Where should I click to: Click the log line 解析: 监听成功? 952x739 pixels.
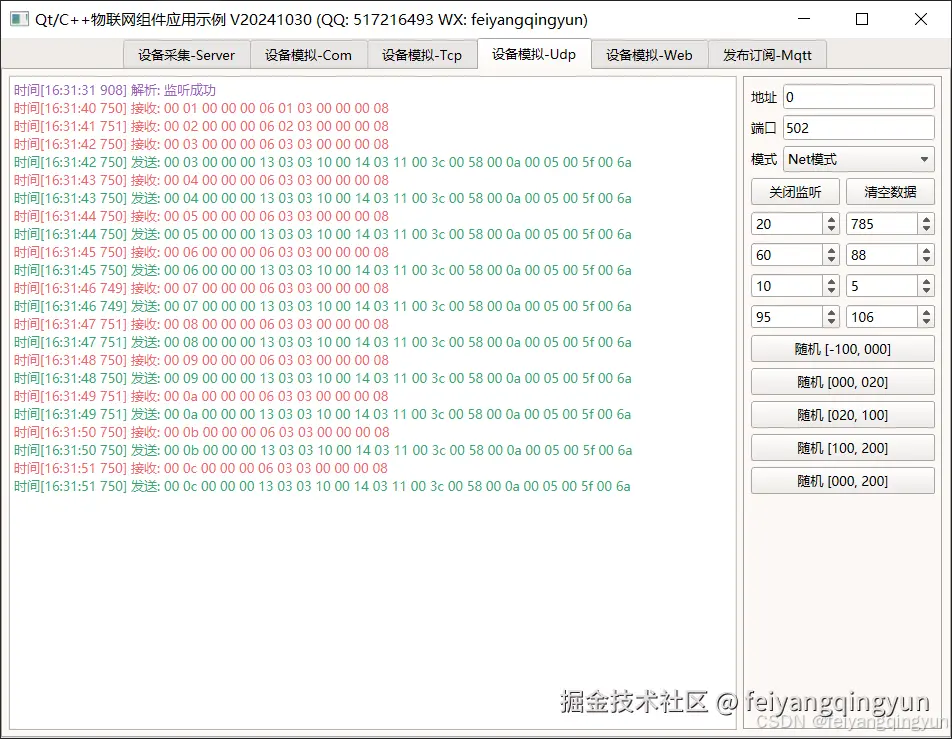[115, 90]
